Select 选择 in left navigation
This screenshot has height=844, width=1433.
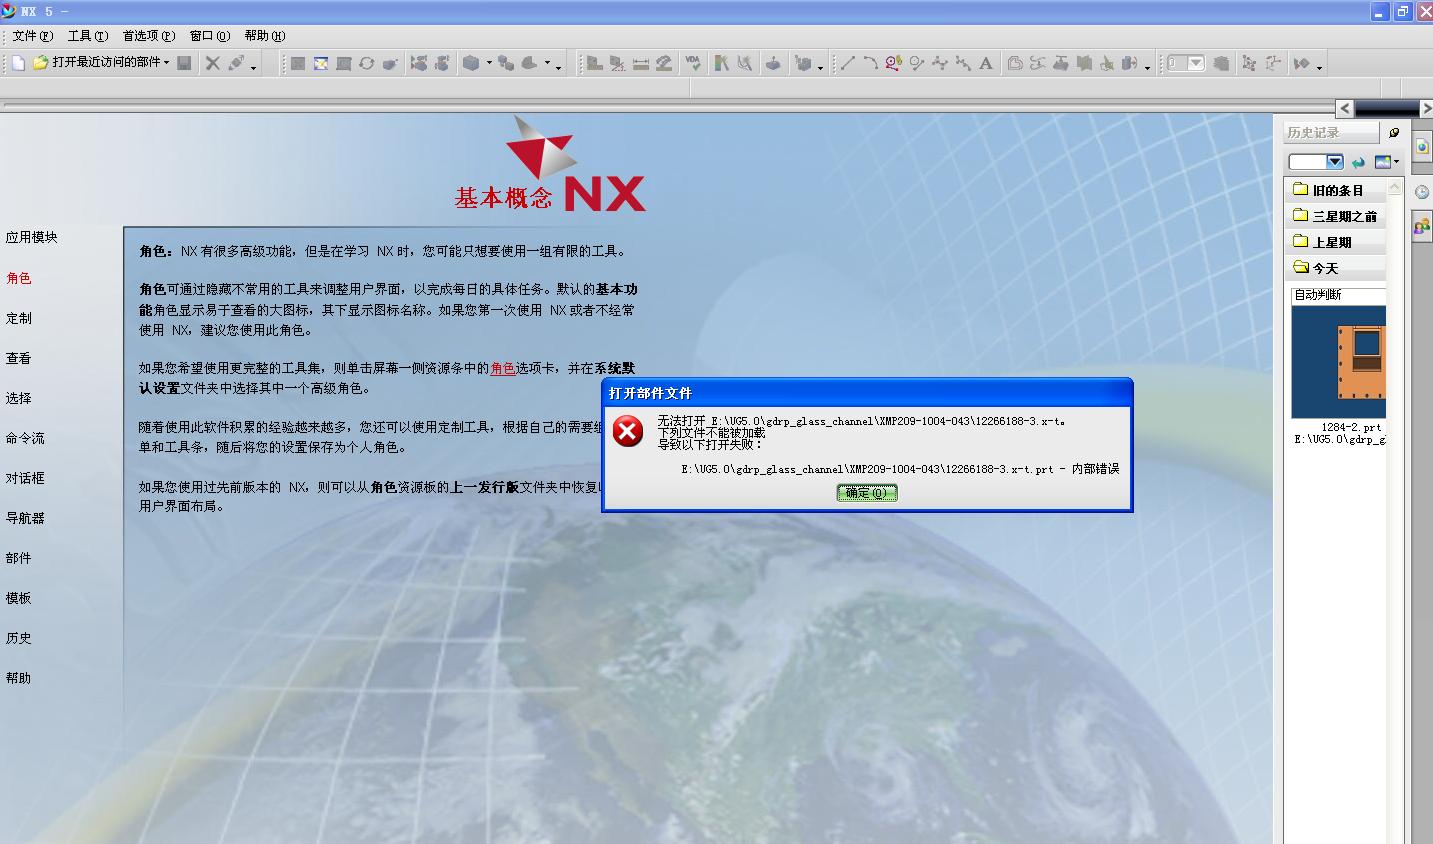click(x=19, y=398)
